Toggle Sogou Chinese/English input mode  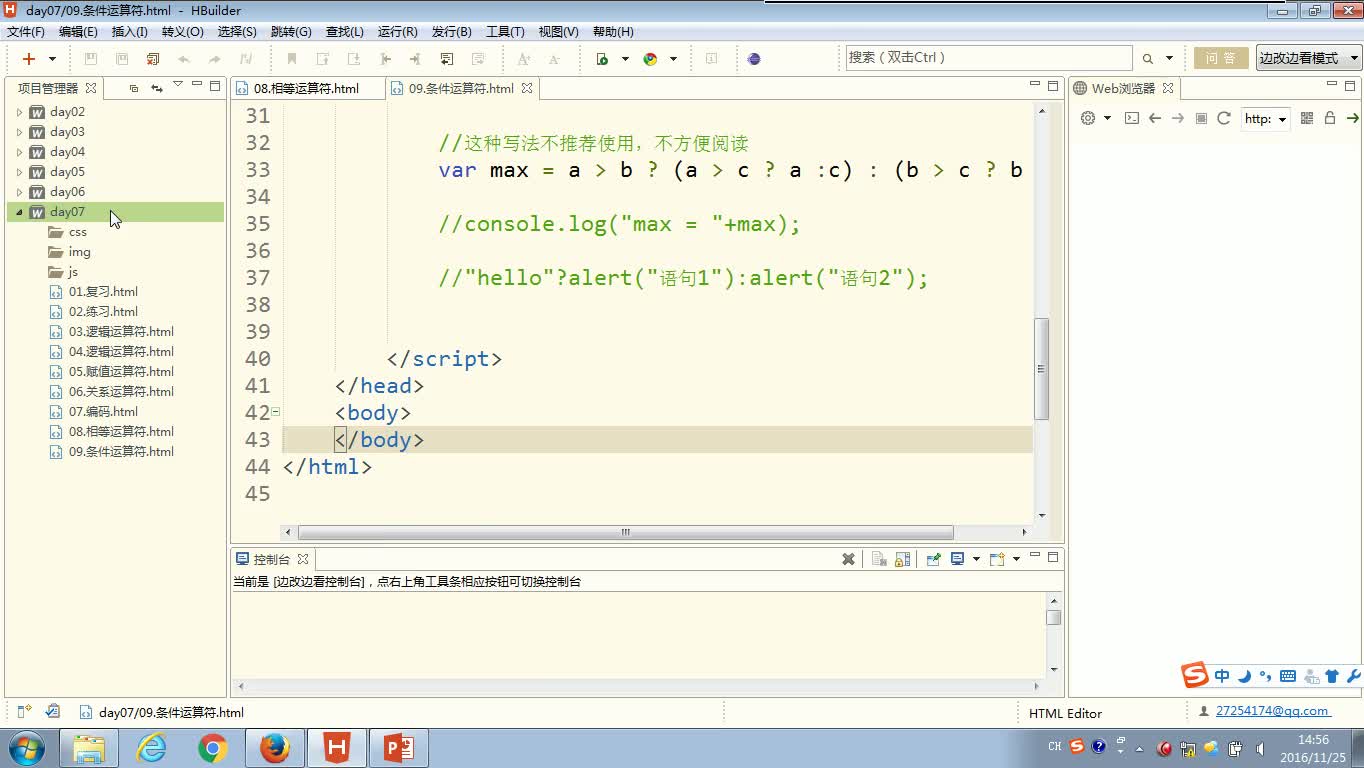point(1222,676)
